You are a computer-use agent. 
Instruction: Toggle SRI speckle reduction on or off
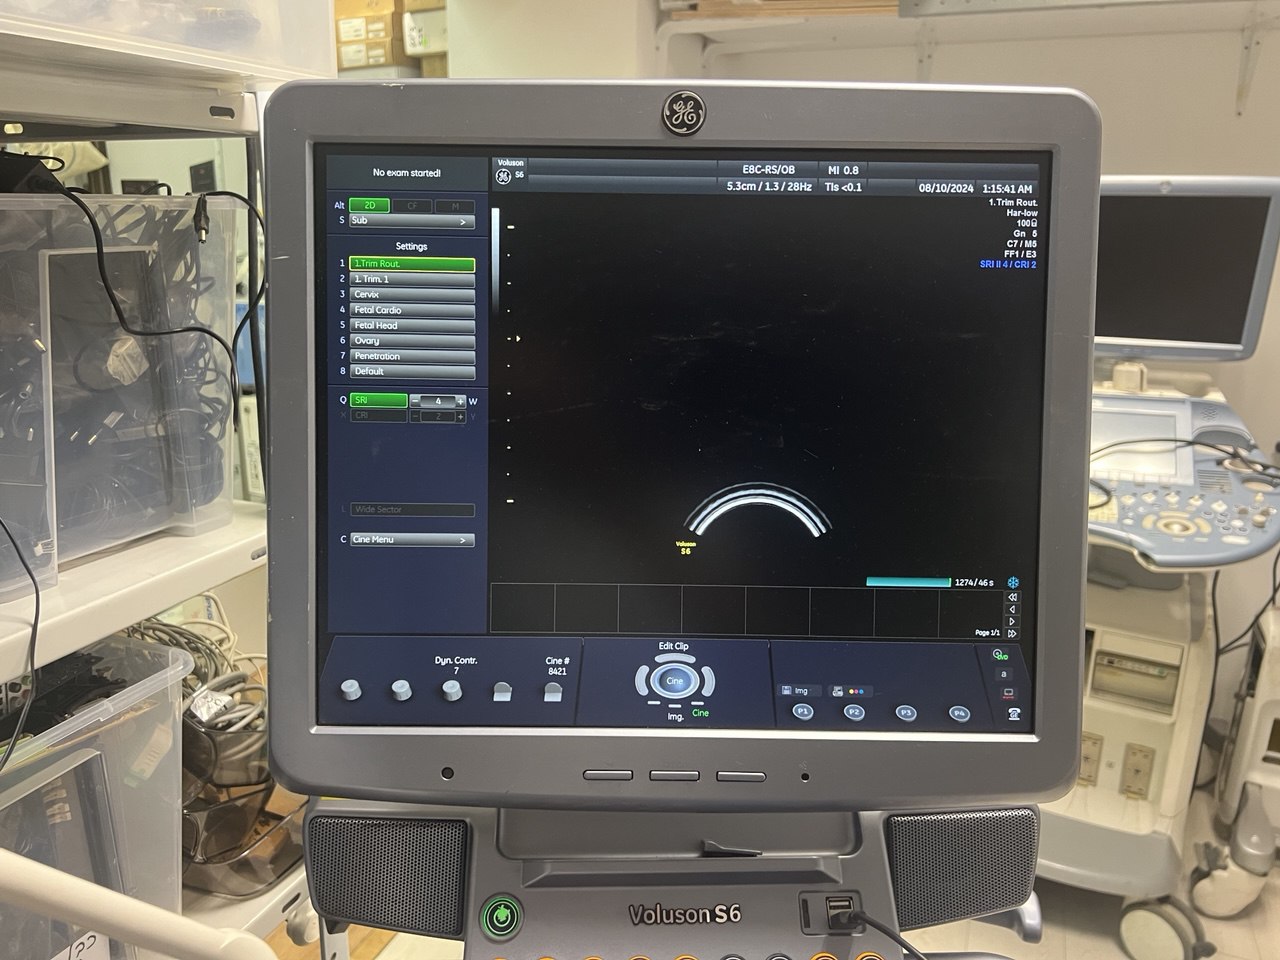[379, 400]
